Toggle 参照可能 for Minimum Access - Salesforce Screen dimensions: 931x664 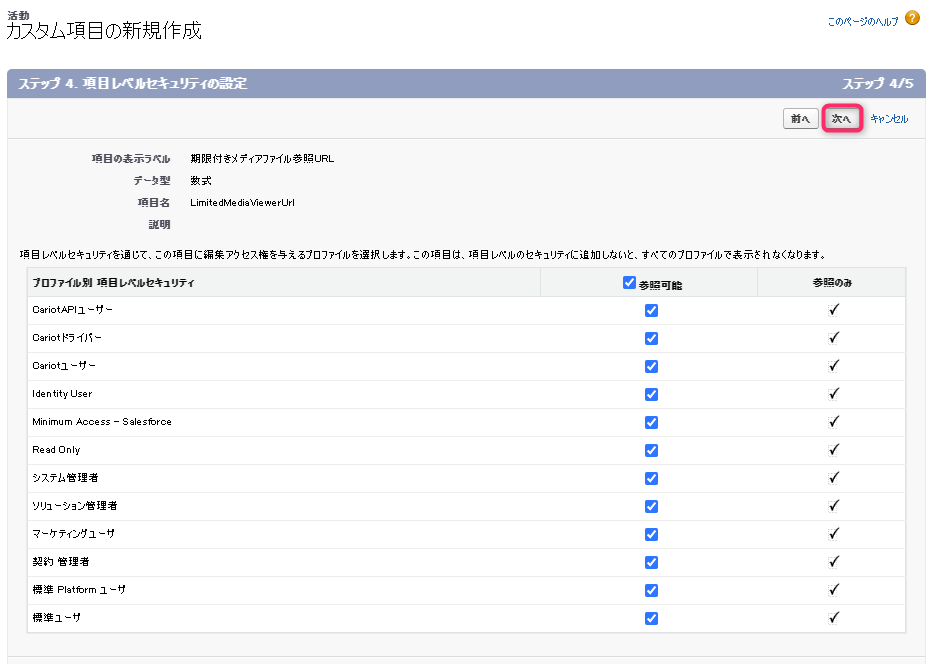(651, 422)
